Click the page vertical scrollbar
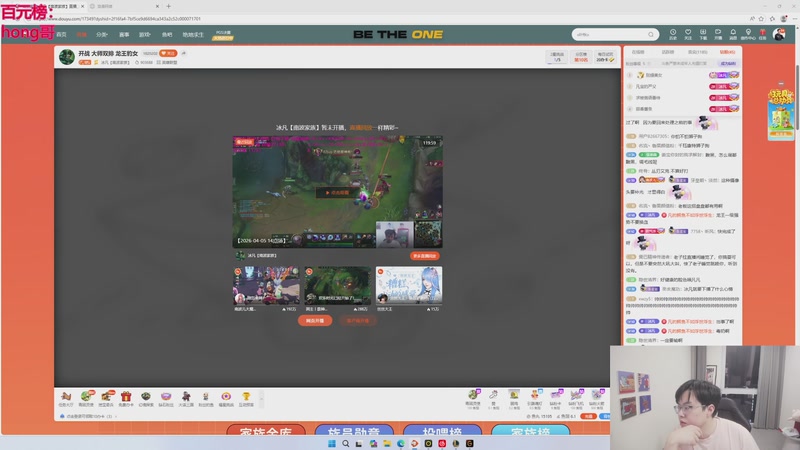 [797, 97]
